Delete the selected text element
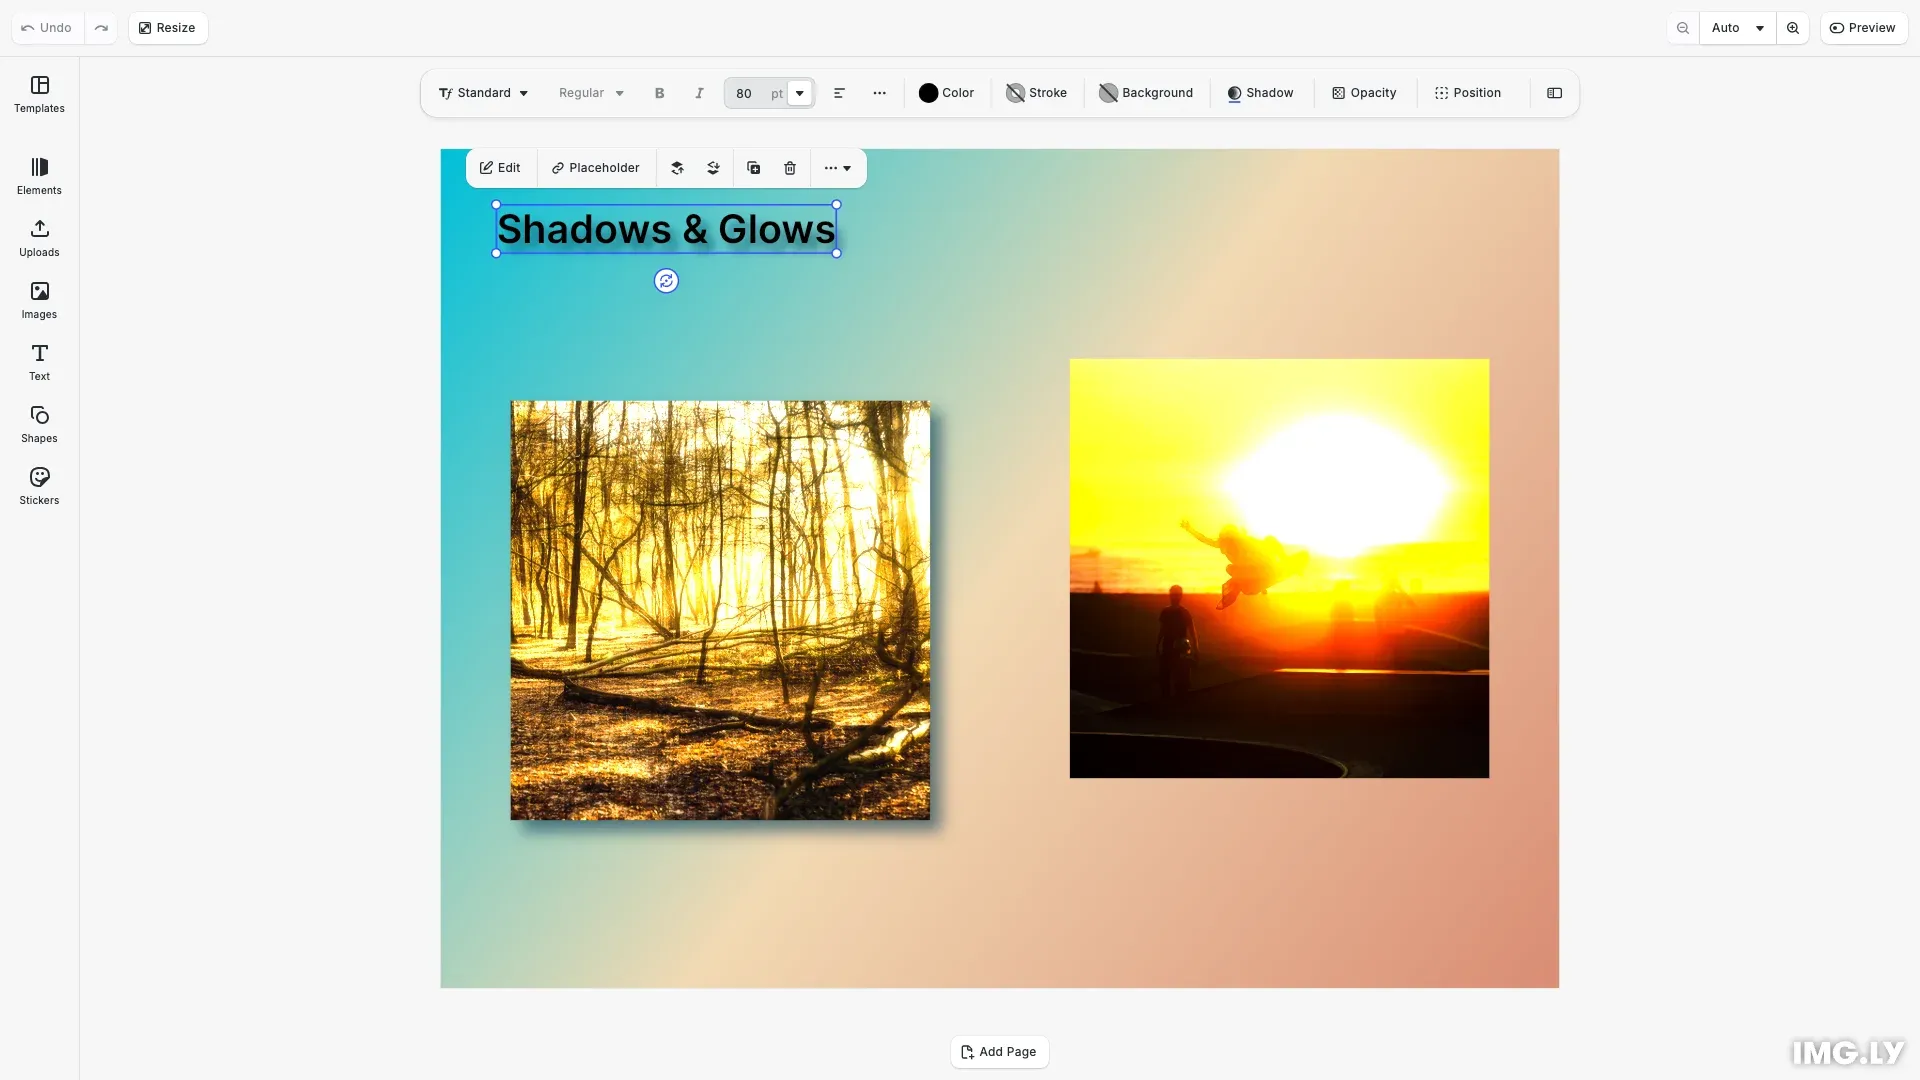Screen dimensions: 1920x1080 pyautogui.click(x=790, y=167)
